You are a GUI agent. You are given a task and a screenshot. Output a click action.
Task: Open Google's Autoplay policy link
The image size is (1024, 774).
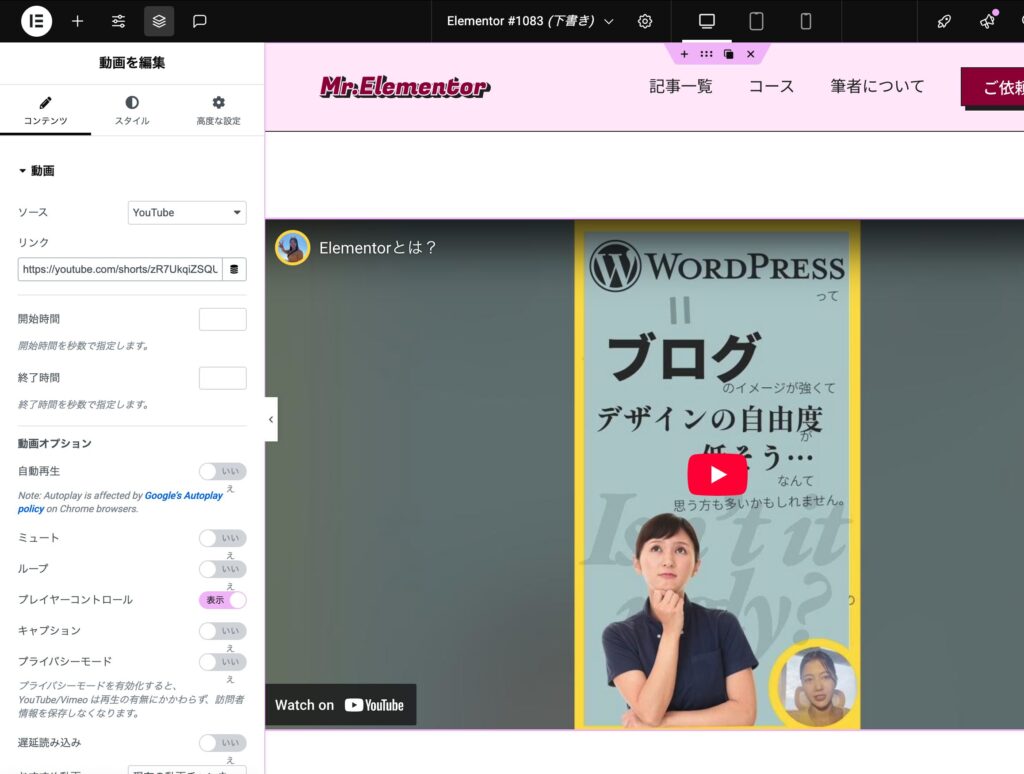click(183, 496)
